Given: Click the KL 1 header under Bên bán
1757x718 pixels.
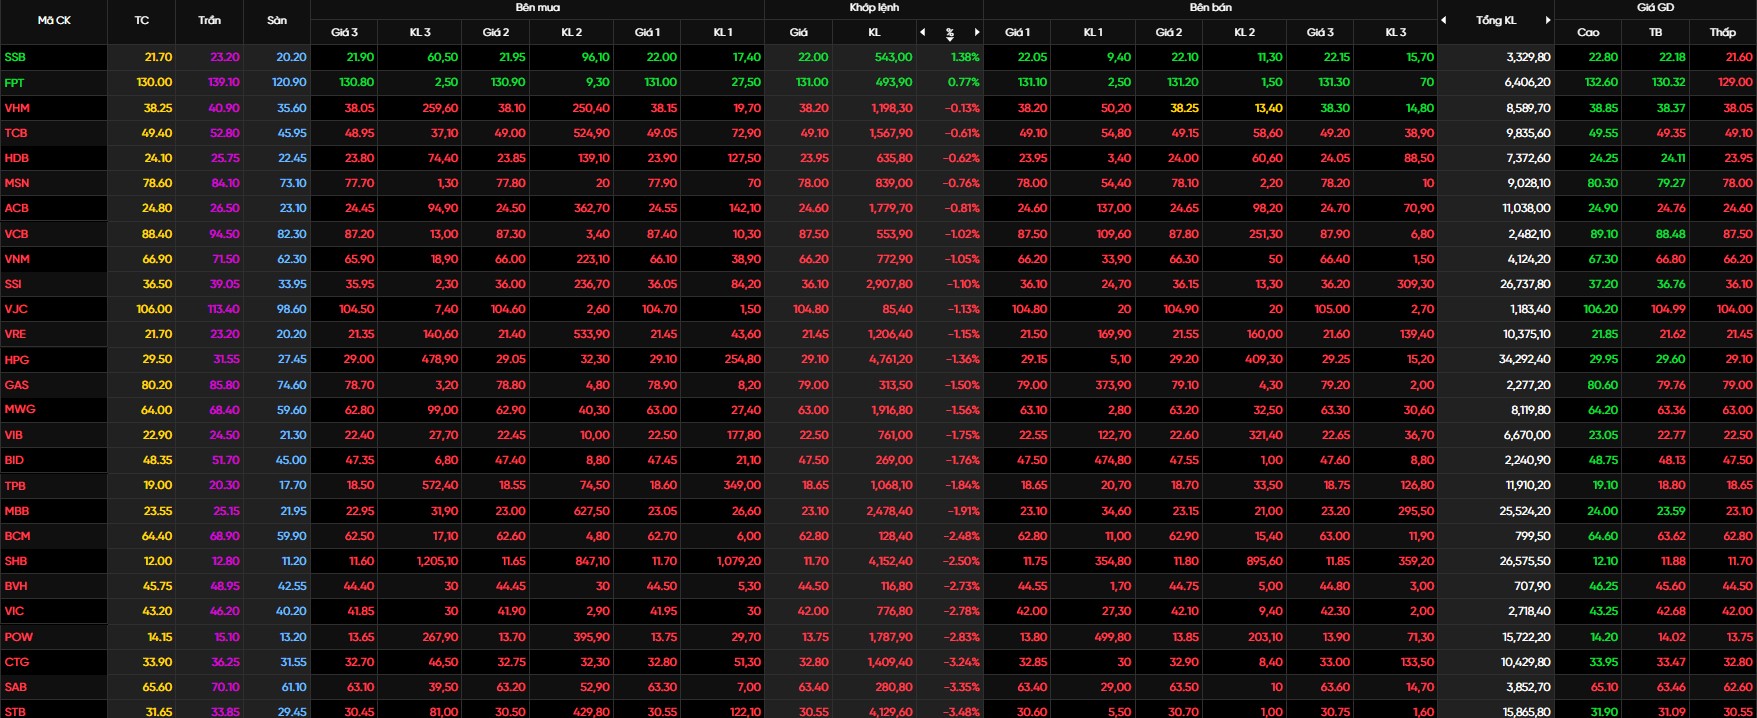Looking at the screenshot, I should pos(1093,32).
